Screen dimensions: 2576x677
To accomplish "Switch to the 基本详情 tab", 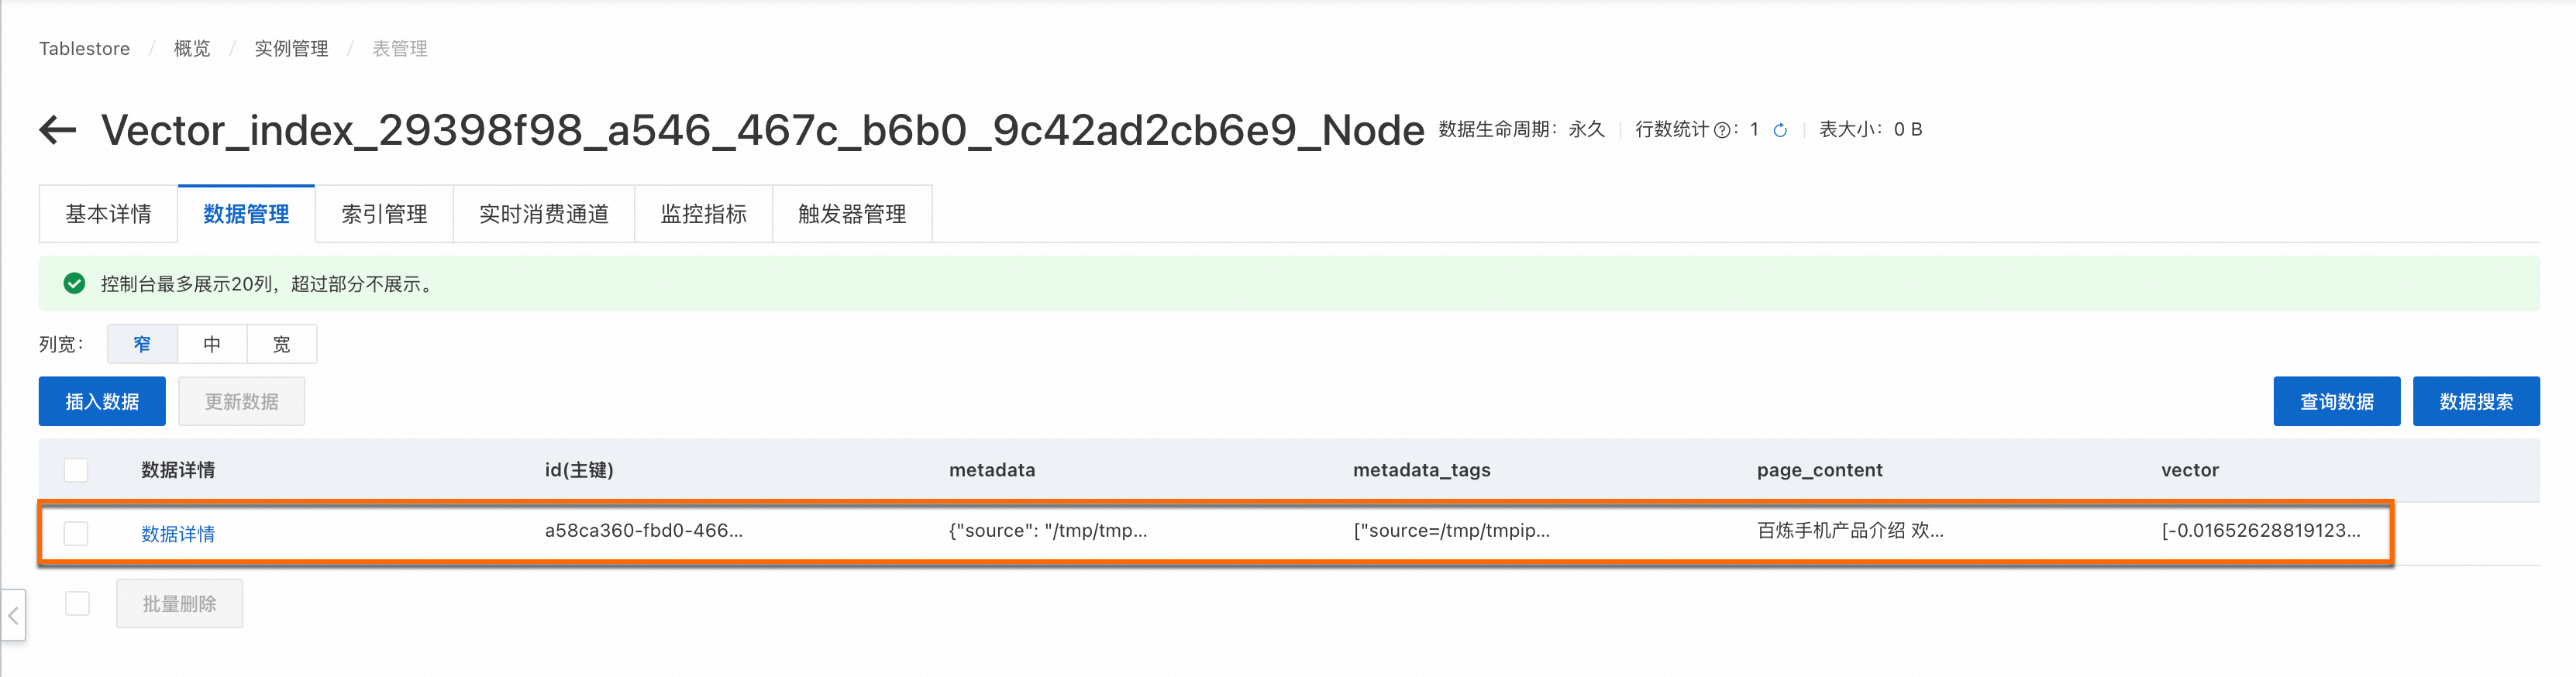I will (x=108, y=214).
